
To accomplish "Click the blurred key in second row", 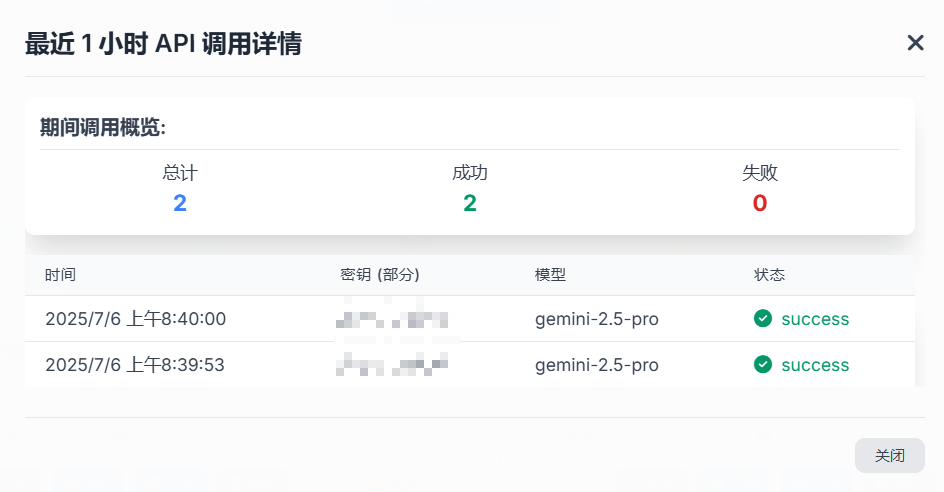I will (392, 365).
